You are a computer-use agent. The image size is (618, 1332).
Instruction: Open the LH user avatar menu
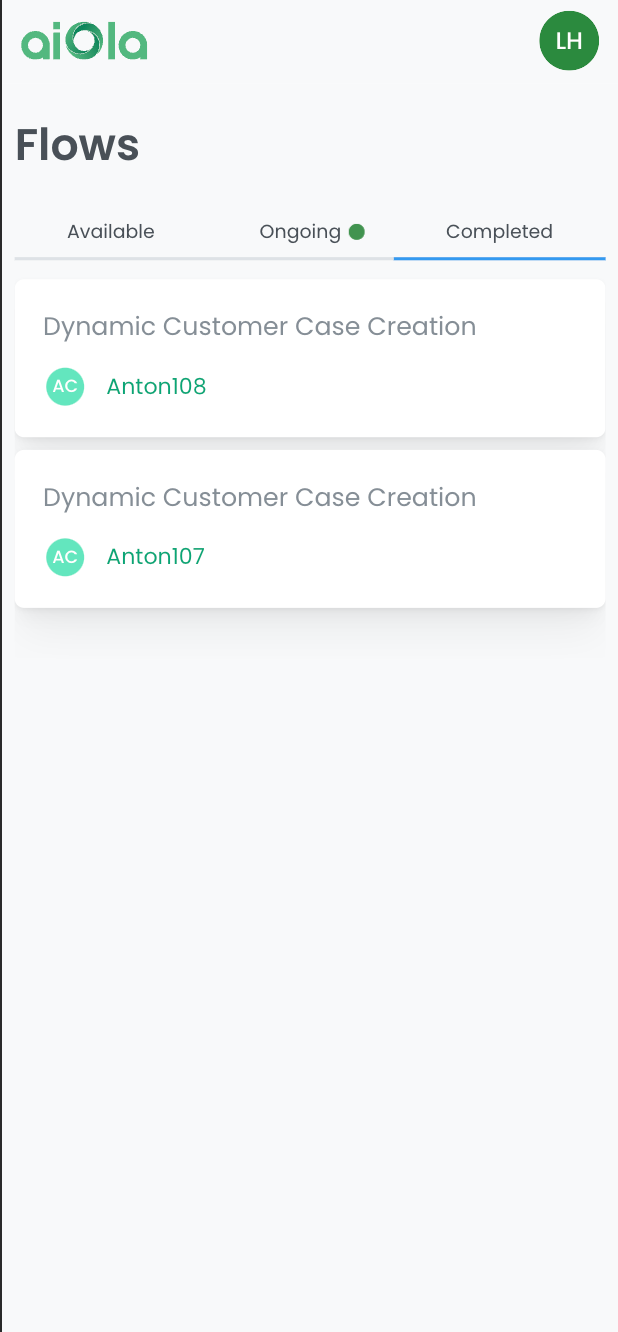click(569, 41)
